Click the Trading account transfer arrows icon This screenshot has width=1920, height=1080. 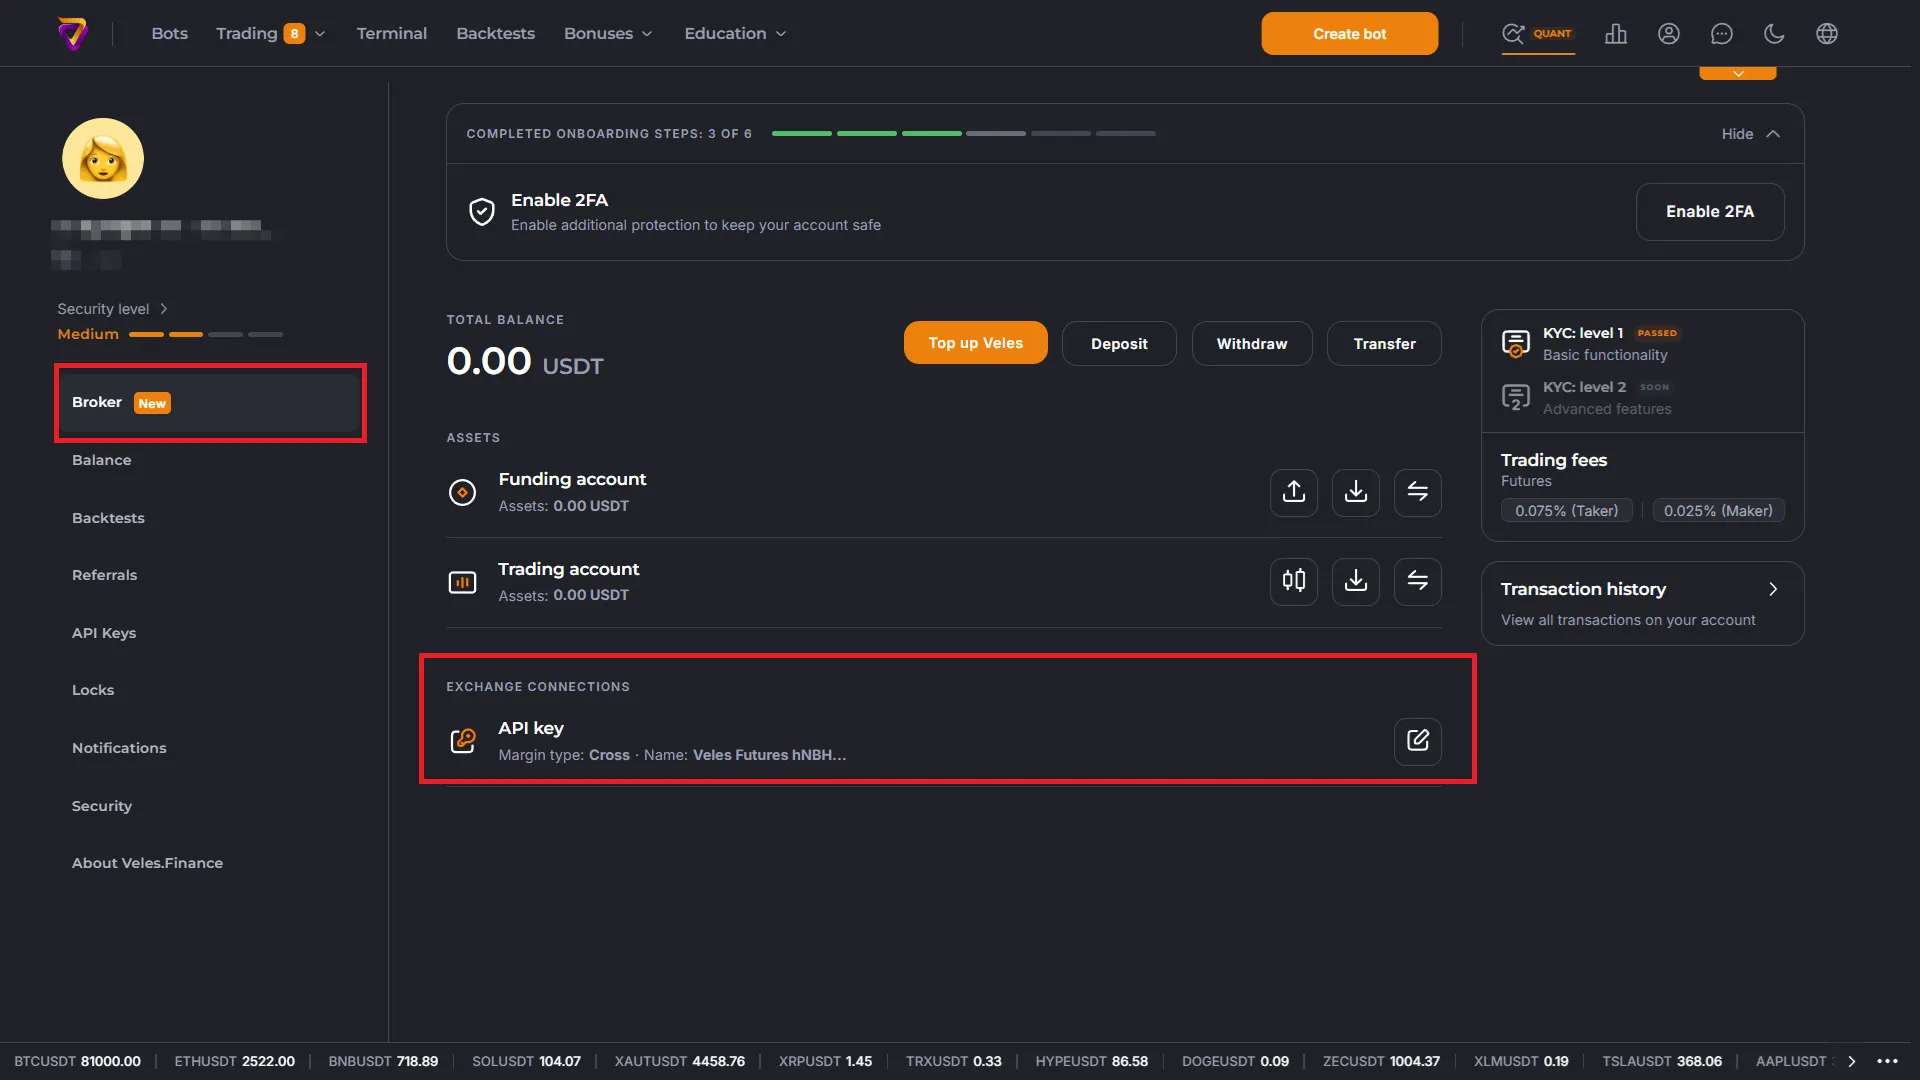pos(1418,582)
